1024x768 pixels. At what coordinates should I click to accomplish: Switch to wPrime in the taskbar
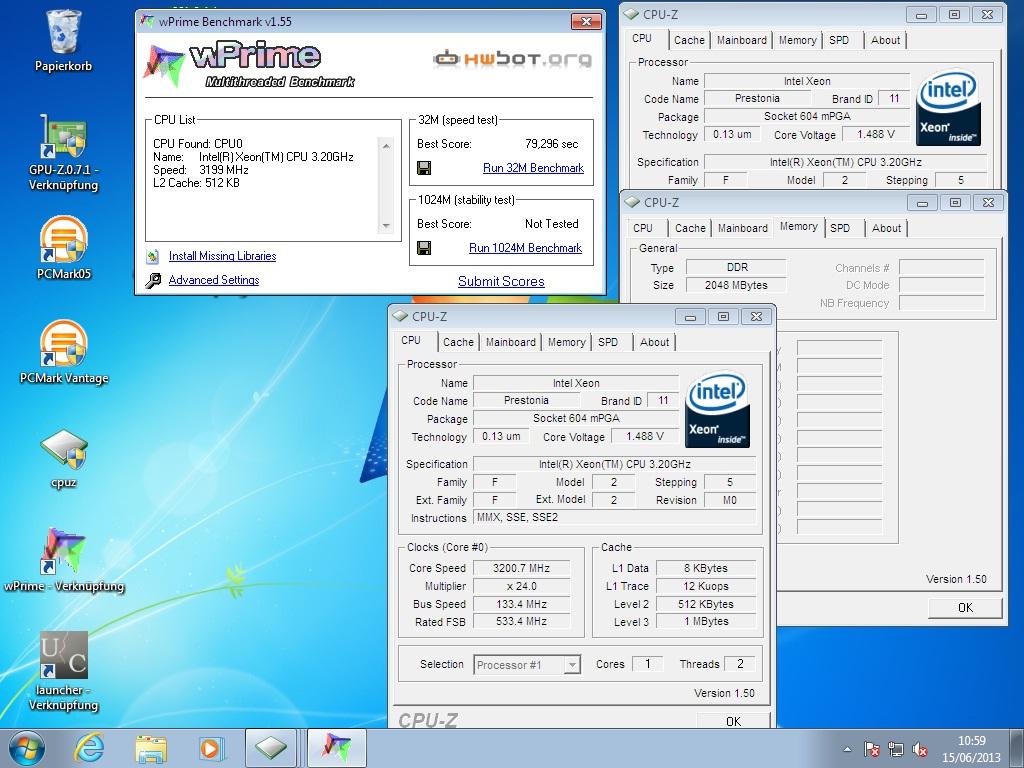pyautogui.click(x=336, y=748)
